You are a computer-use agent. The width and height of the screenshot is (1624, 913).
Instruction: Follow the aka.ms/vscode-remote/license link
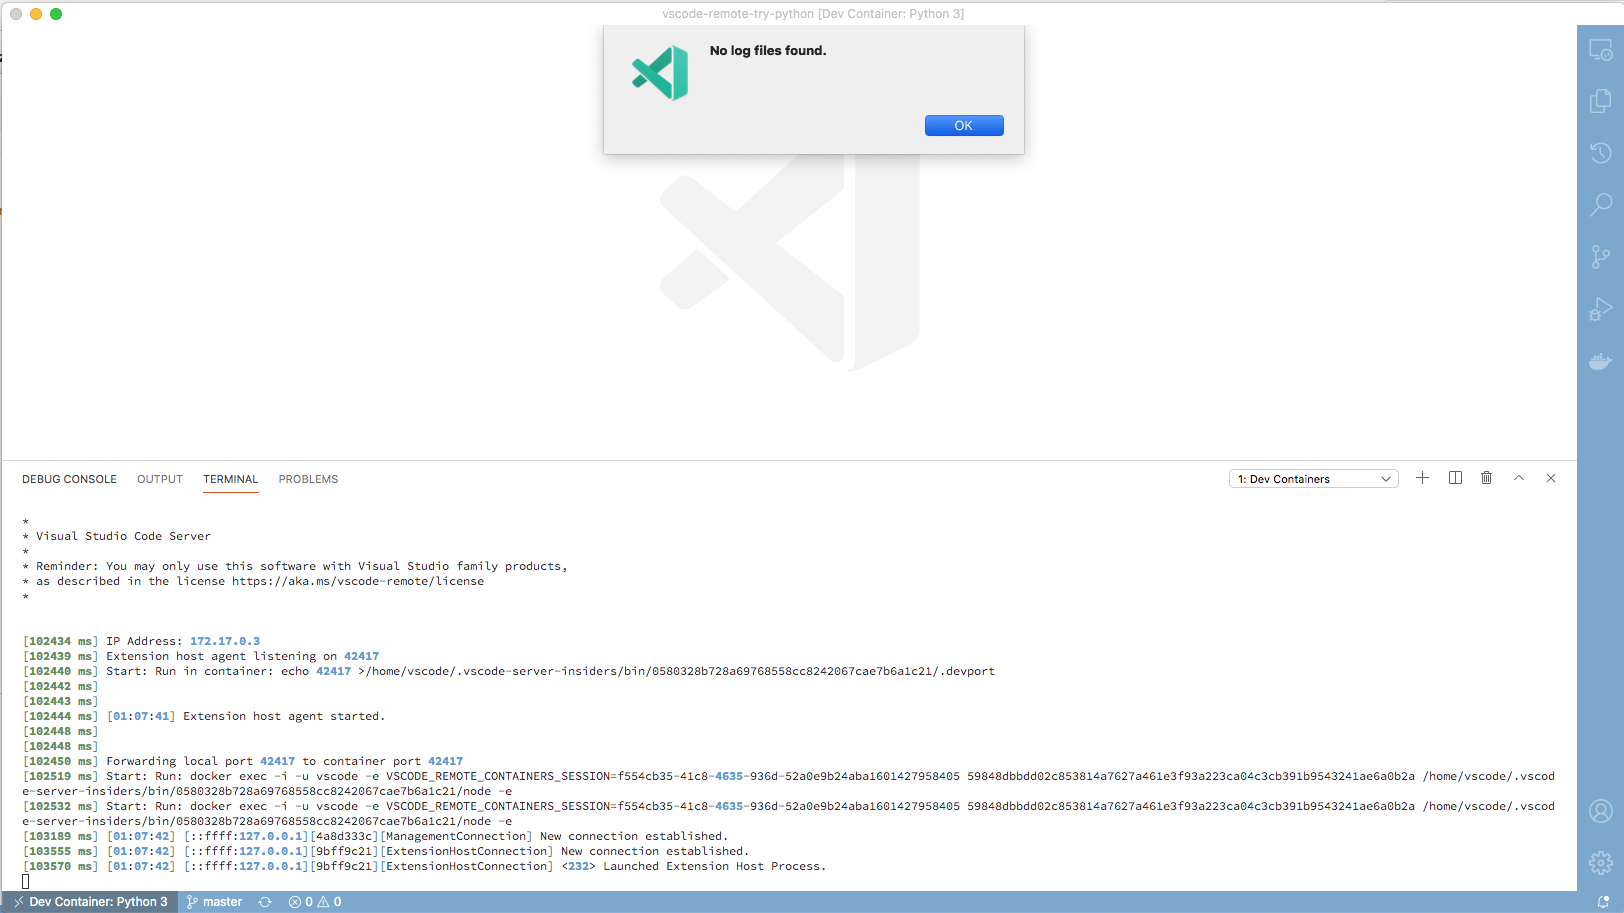click(x=358, y=581)
